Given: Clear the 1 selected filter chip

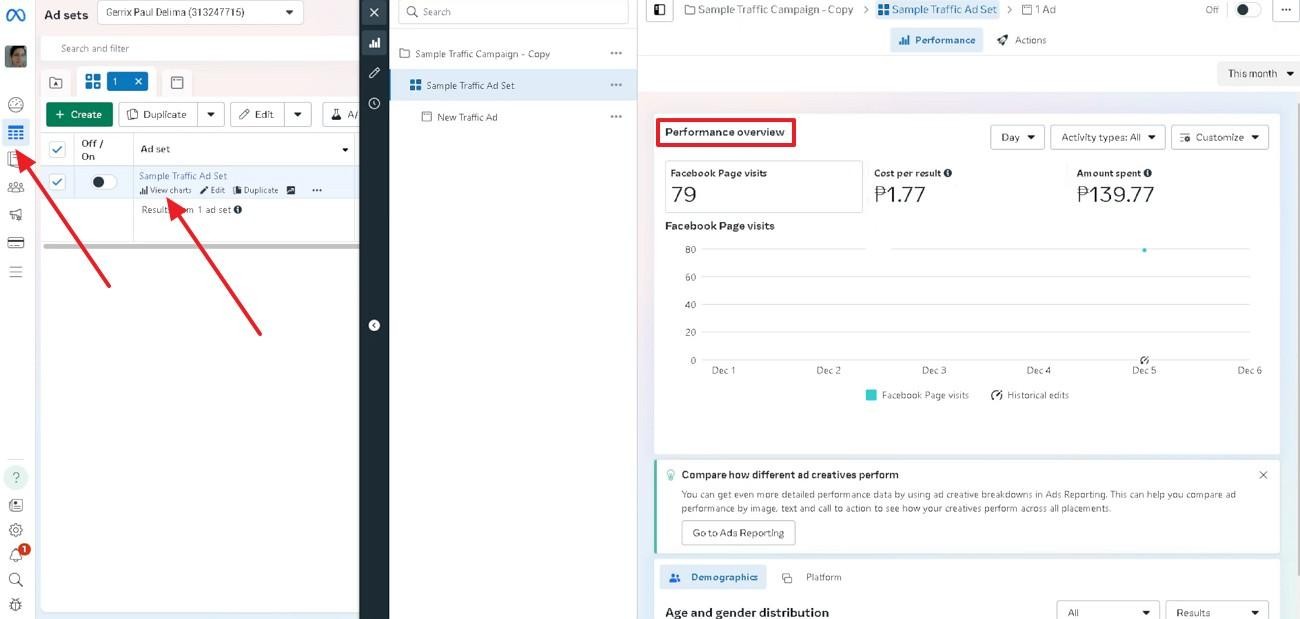Looking at the screenshot, I should [138, 81].
